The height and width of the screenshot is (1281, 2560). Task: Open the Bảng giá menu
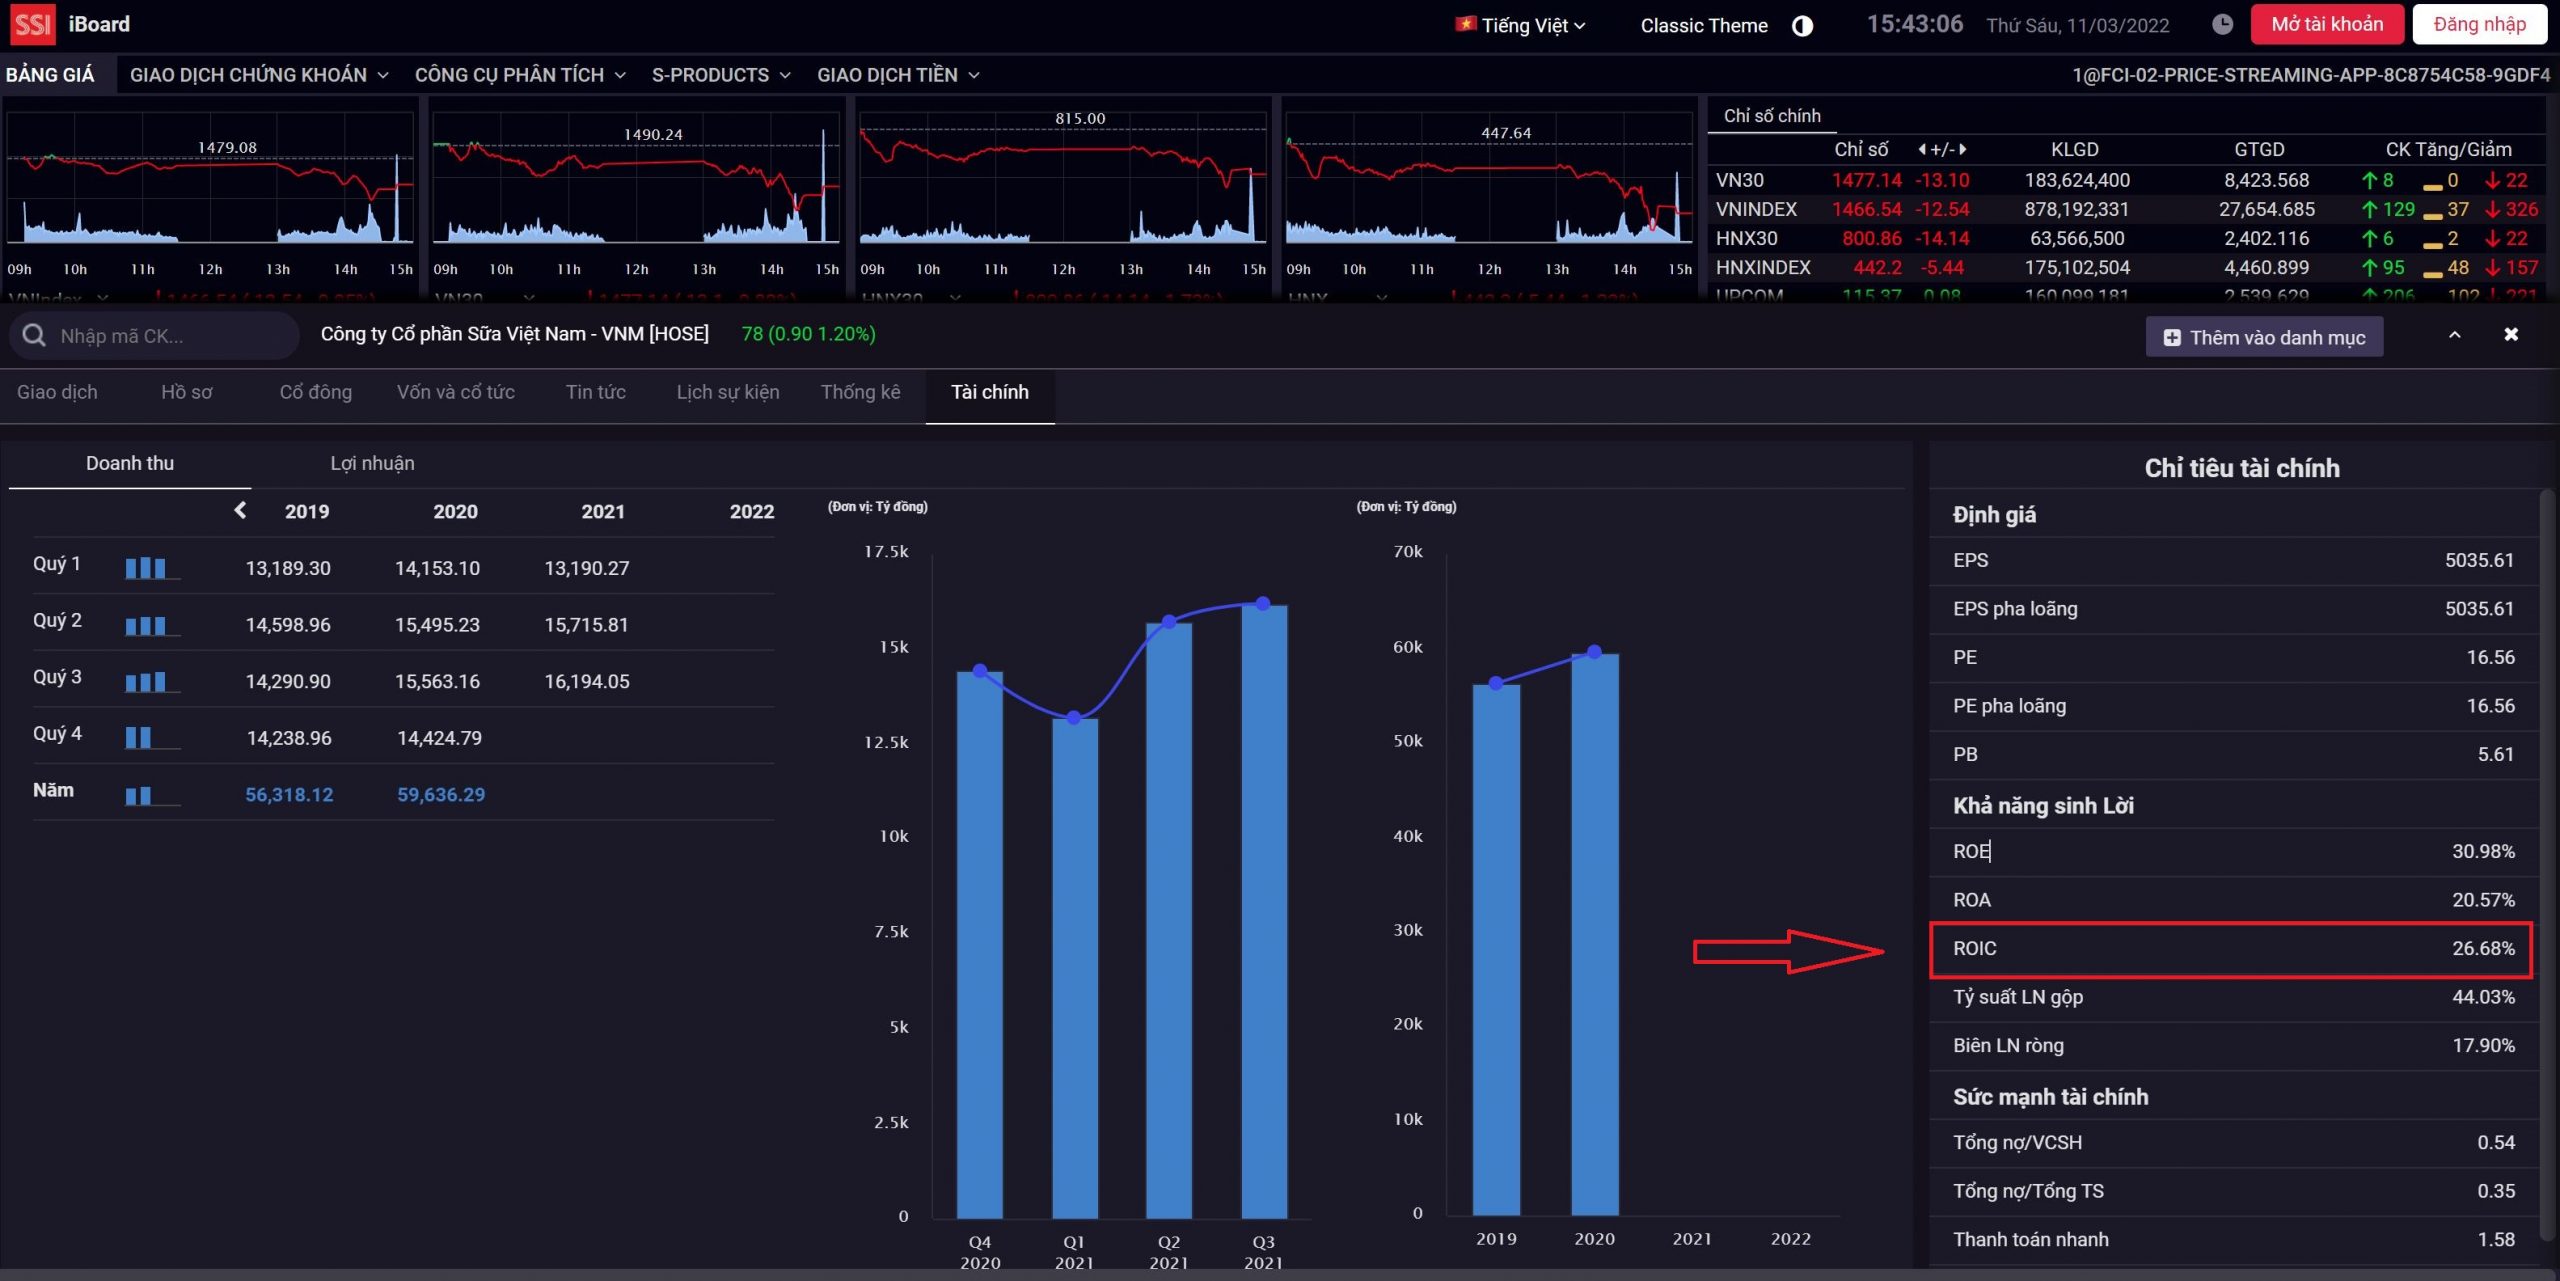pos(50,75)
